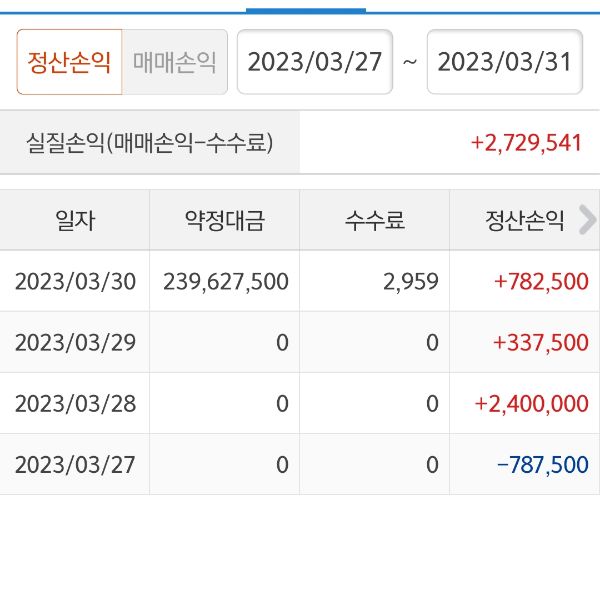Click the 수수료 column header
This screenshot has width=600, height=600.
coord(375,220)
